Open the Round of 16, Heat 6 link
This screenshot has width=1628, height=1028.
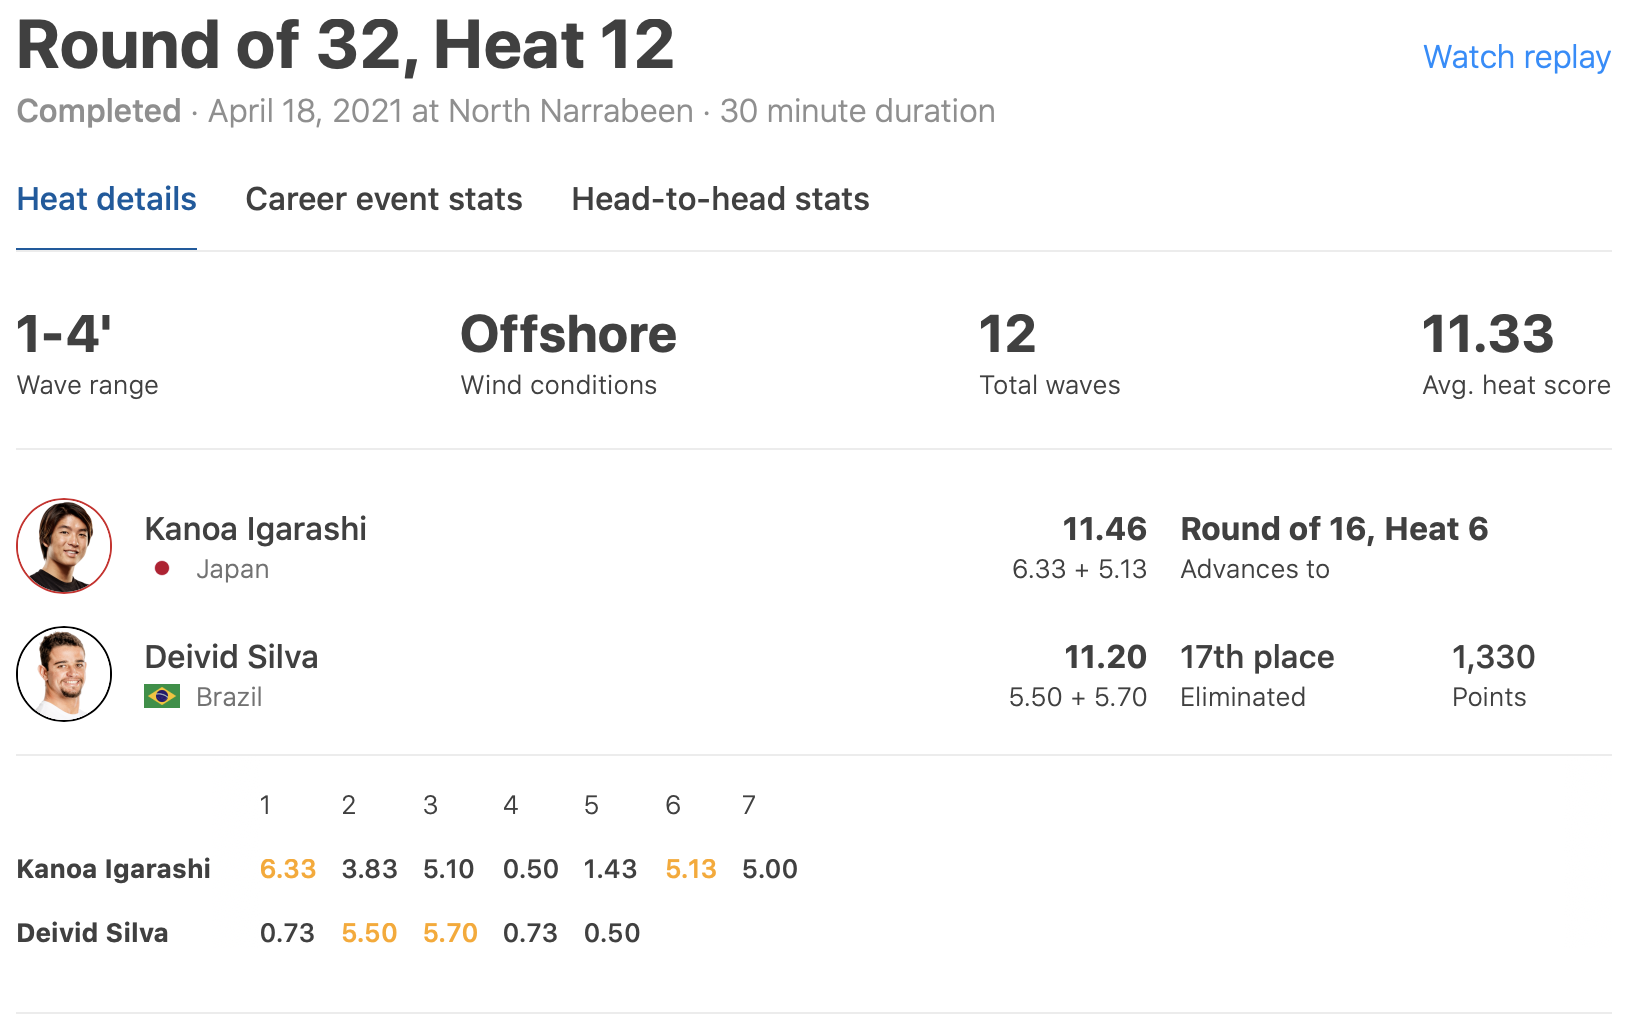click(1334, 529)
